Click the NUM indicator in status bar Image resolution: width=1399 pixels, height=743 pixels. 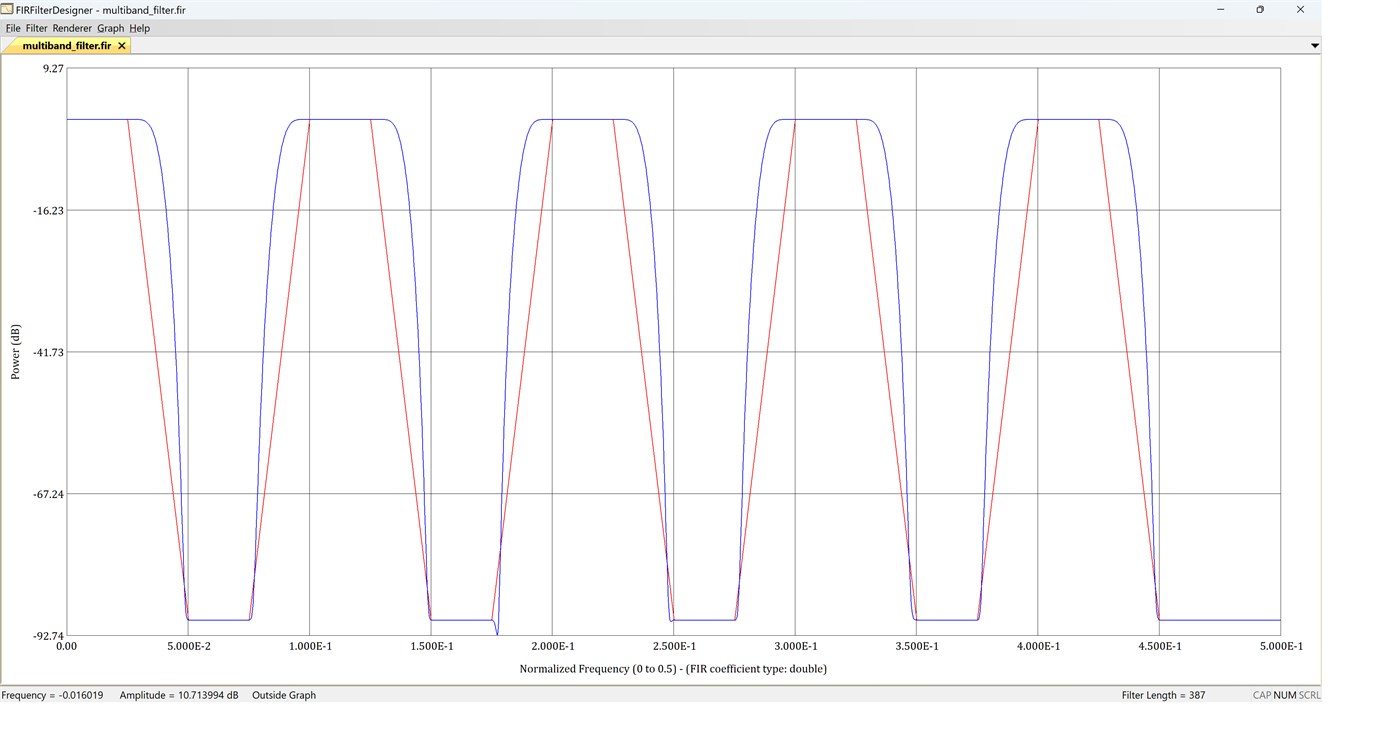[1285, 695]
